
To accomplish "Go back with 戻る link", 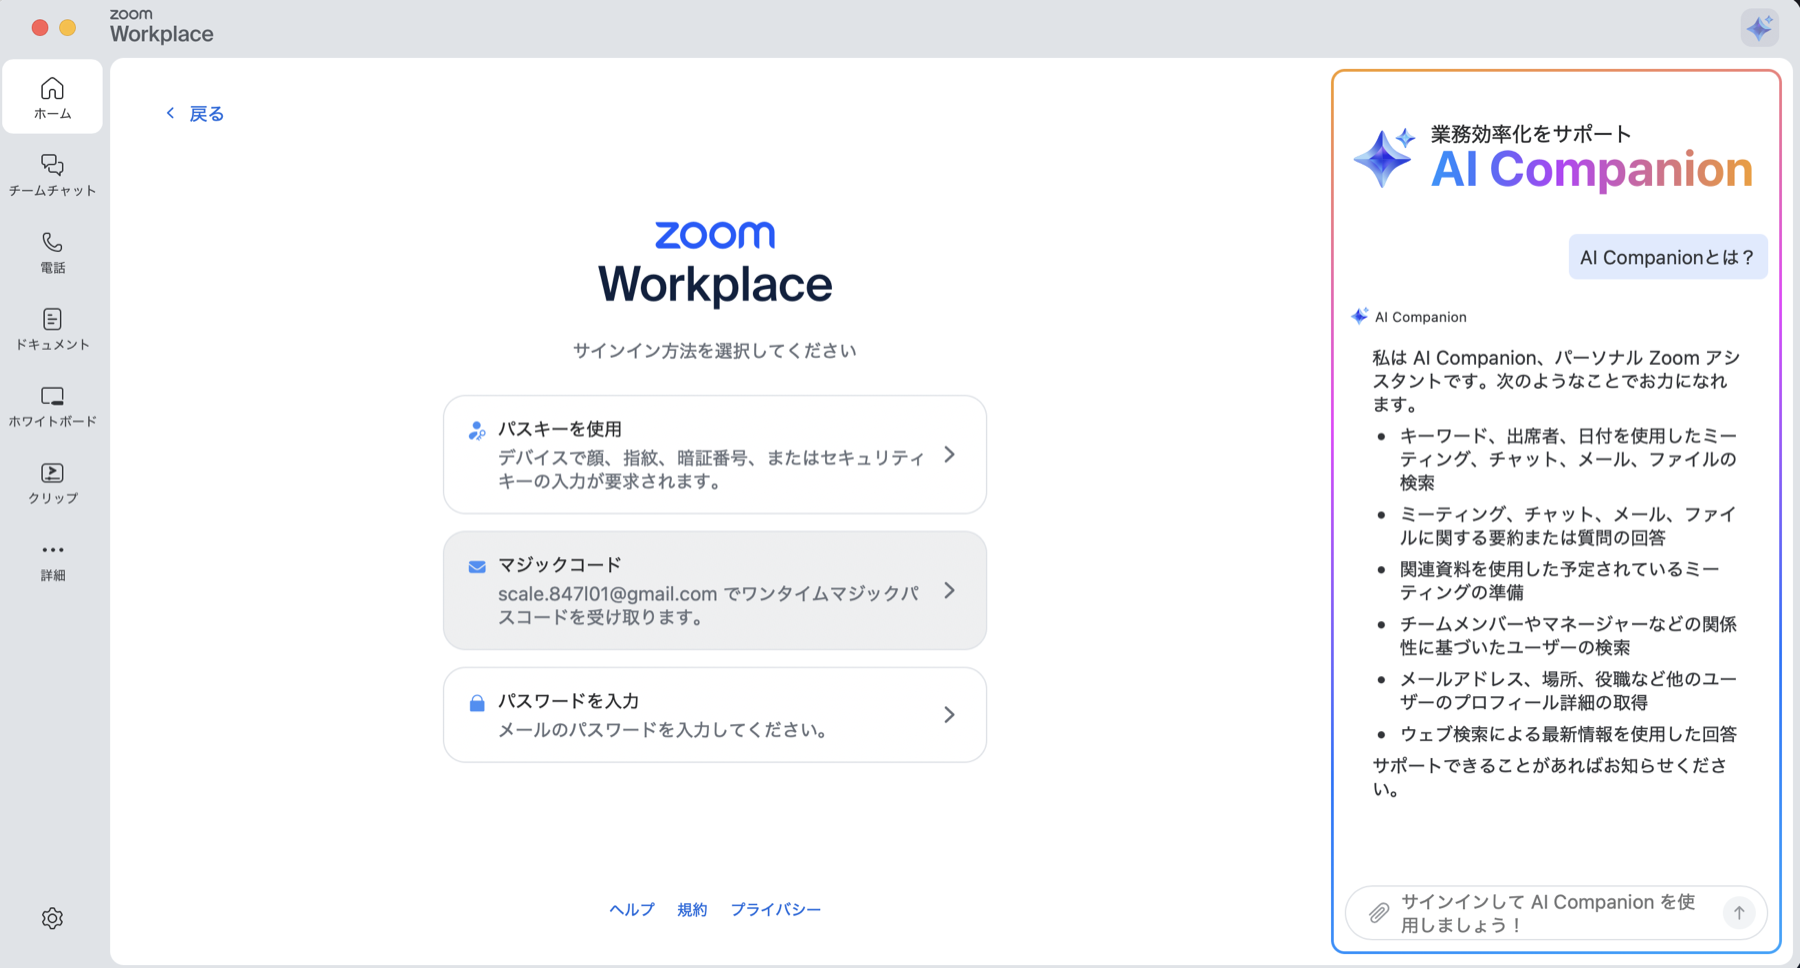I will point(195,114).
